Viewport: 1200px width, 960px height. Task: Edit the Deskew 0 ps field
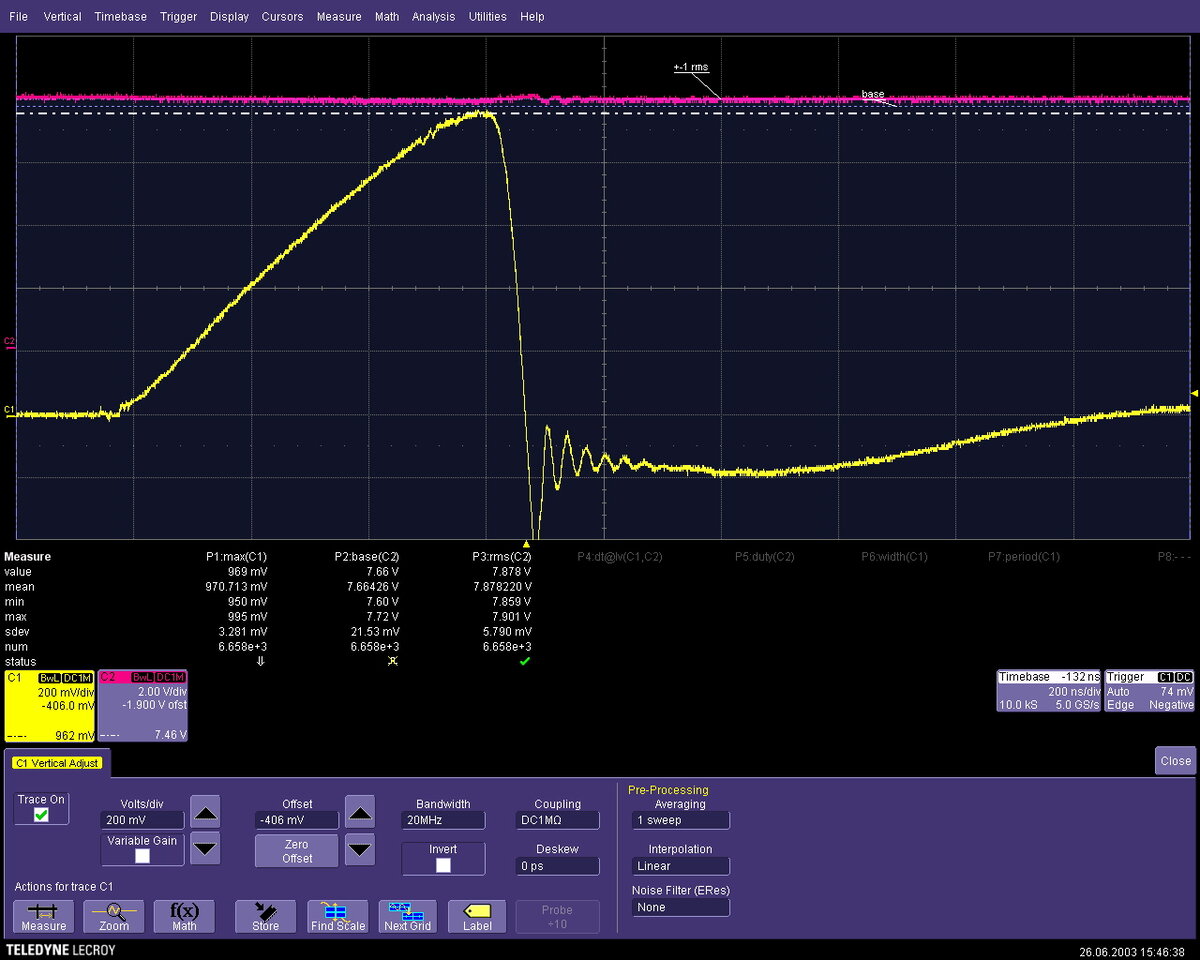558,866
